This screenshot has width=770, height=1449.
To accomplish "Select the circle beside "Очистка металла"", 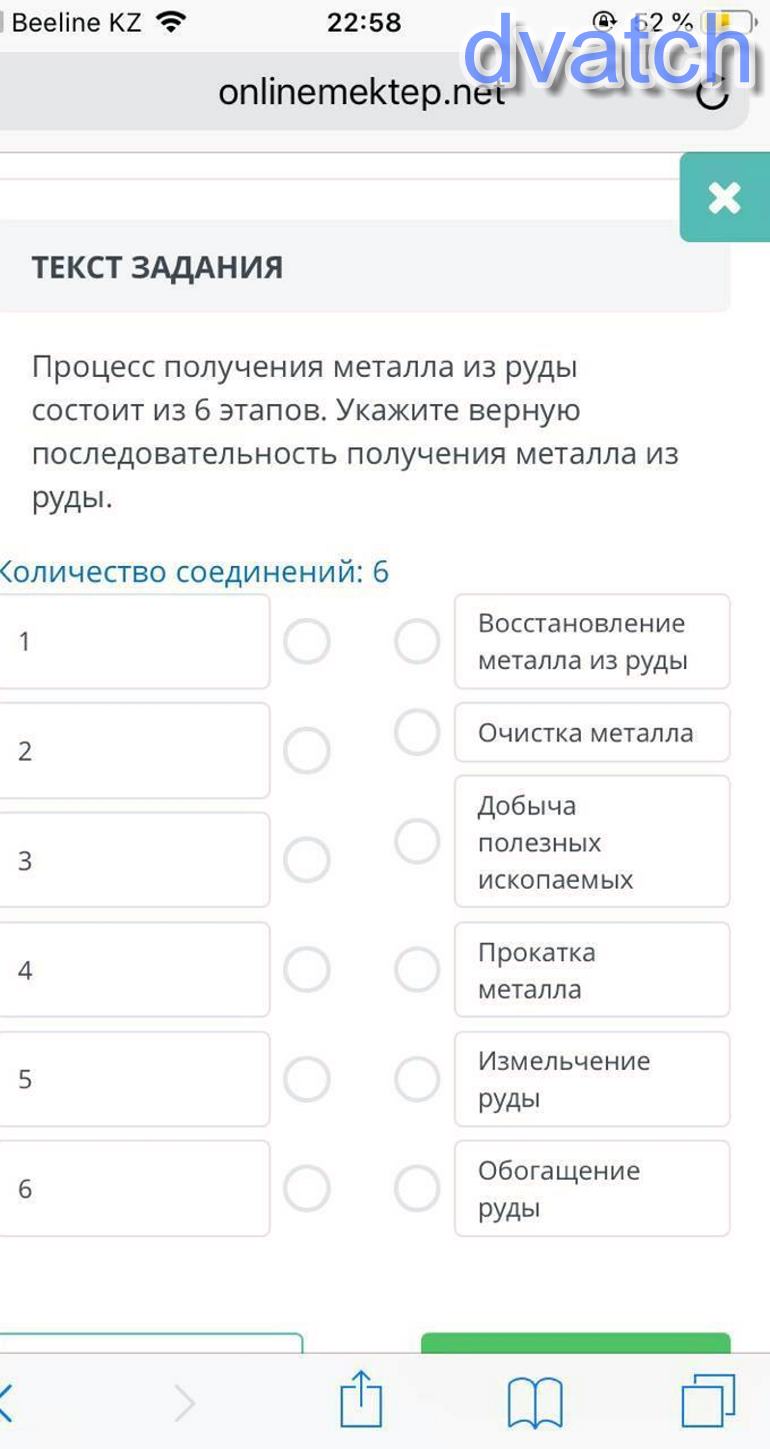I will [x=417, y=732].
